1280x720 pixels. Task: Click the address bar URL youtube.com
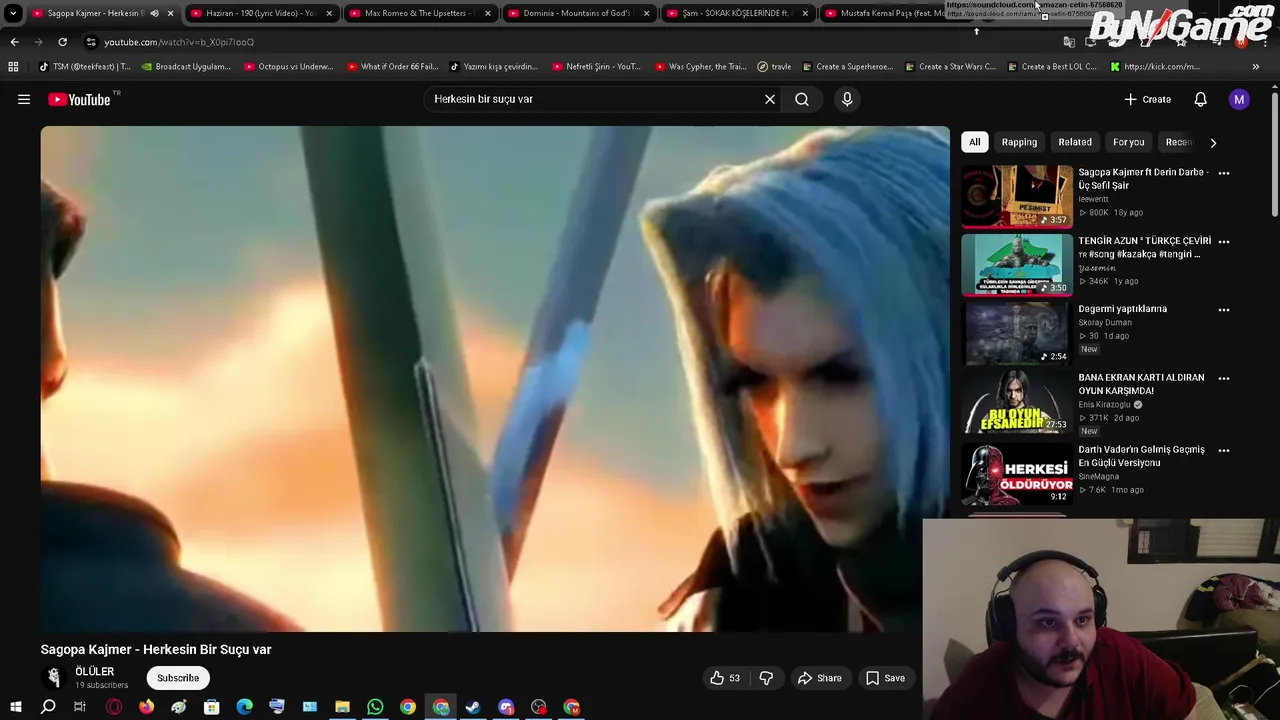179,42
